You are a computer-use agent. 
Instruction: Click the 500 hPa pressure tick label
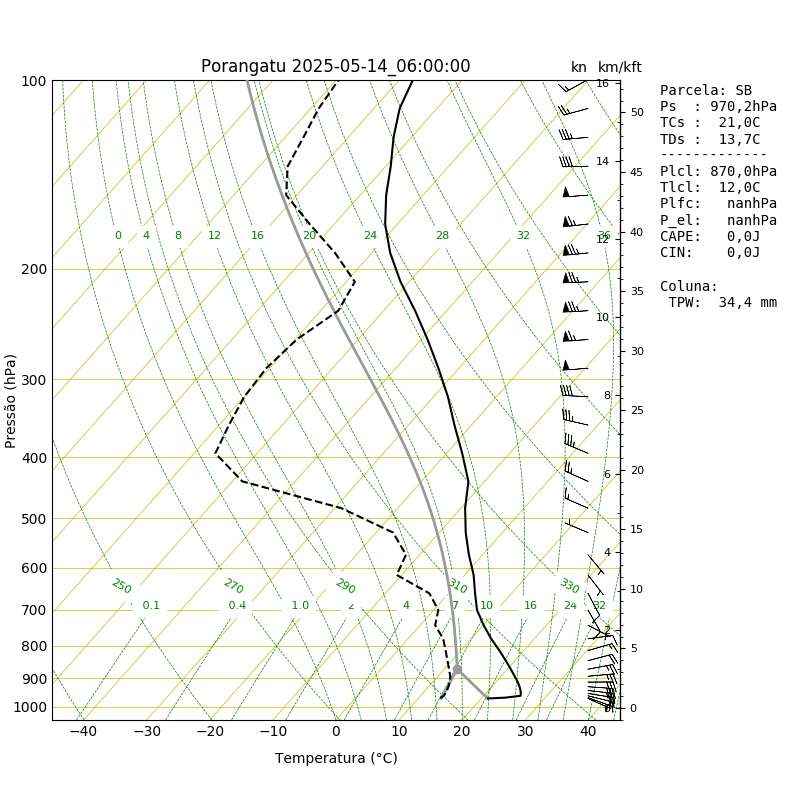pos(34,519)
